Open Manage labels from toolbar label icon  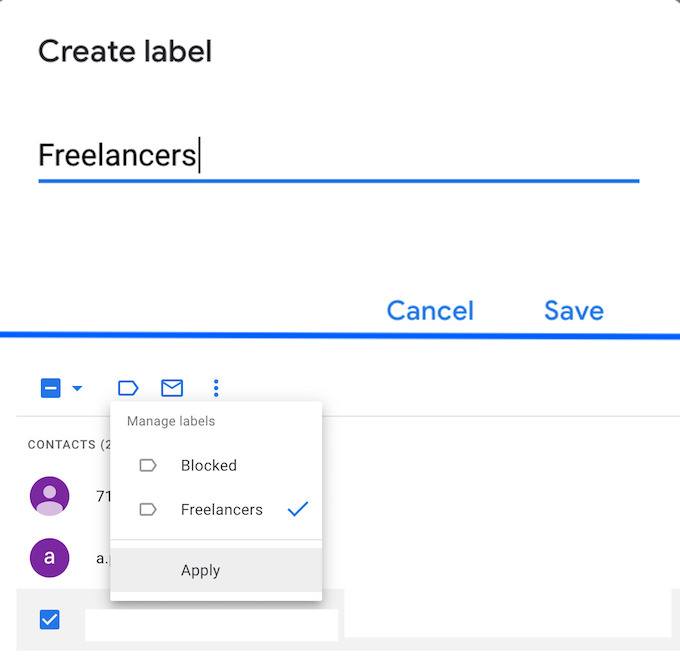pyautogui.click(x=128, y=388)
